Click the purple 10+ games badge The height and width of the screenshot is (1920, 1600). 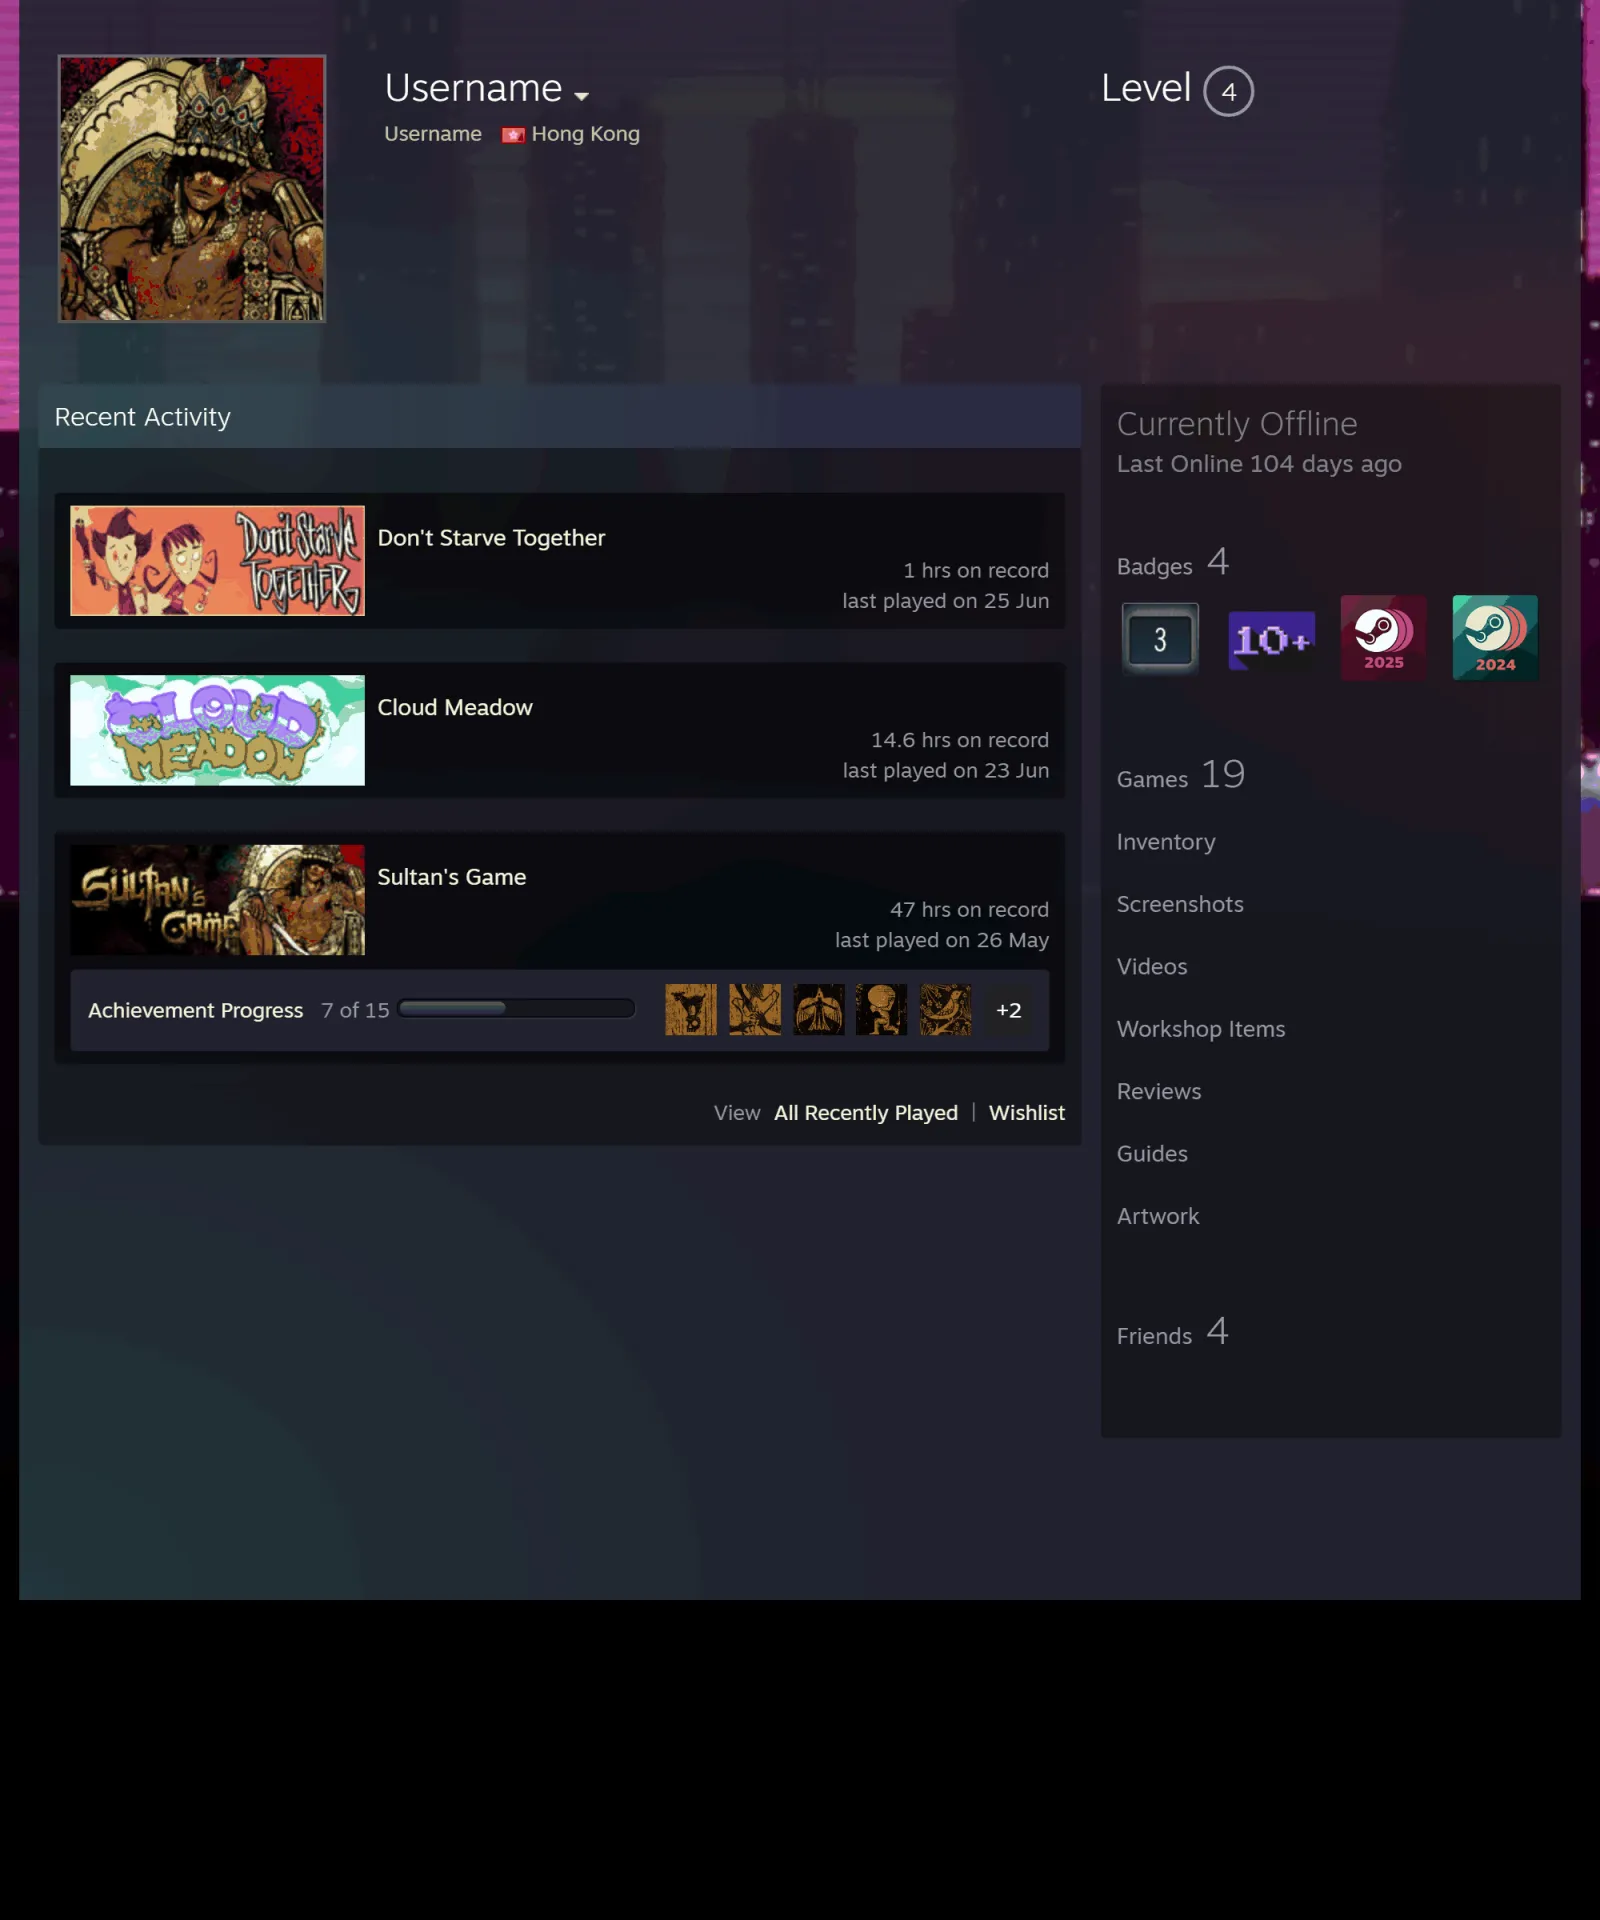click(1272, 639)
